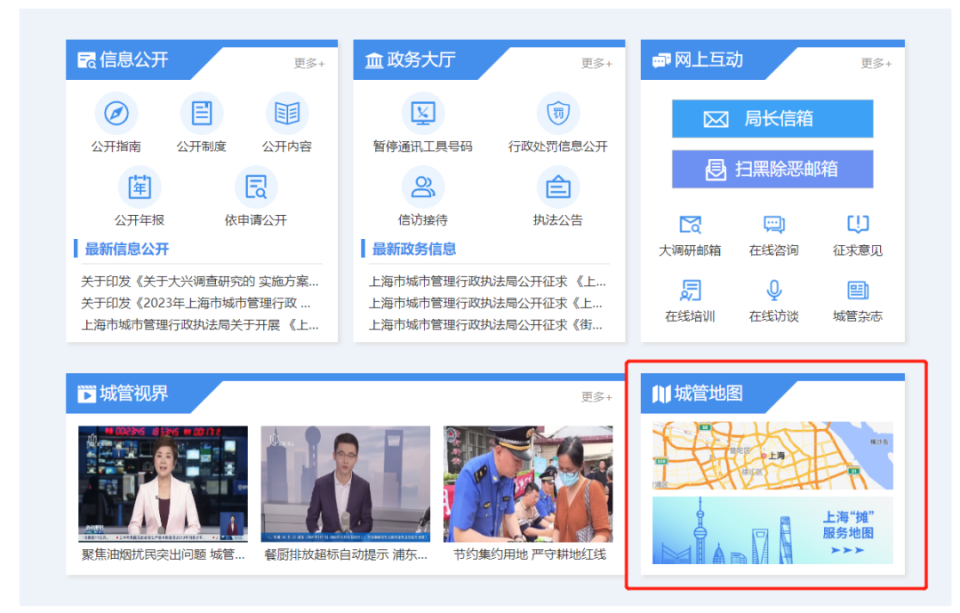The image size is (960, 613).
Task: Click the 公开内容 books icon
Action: (x=286, y=113)
